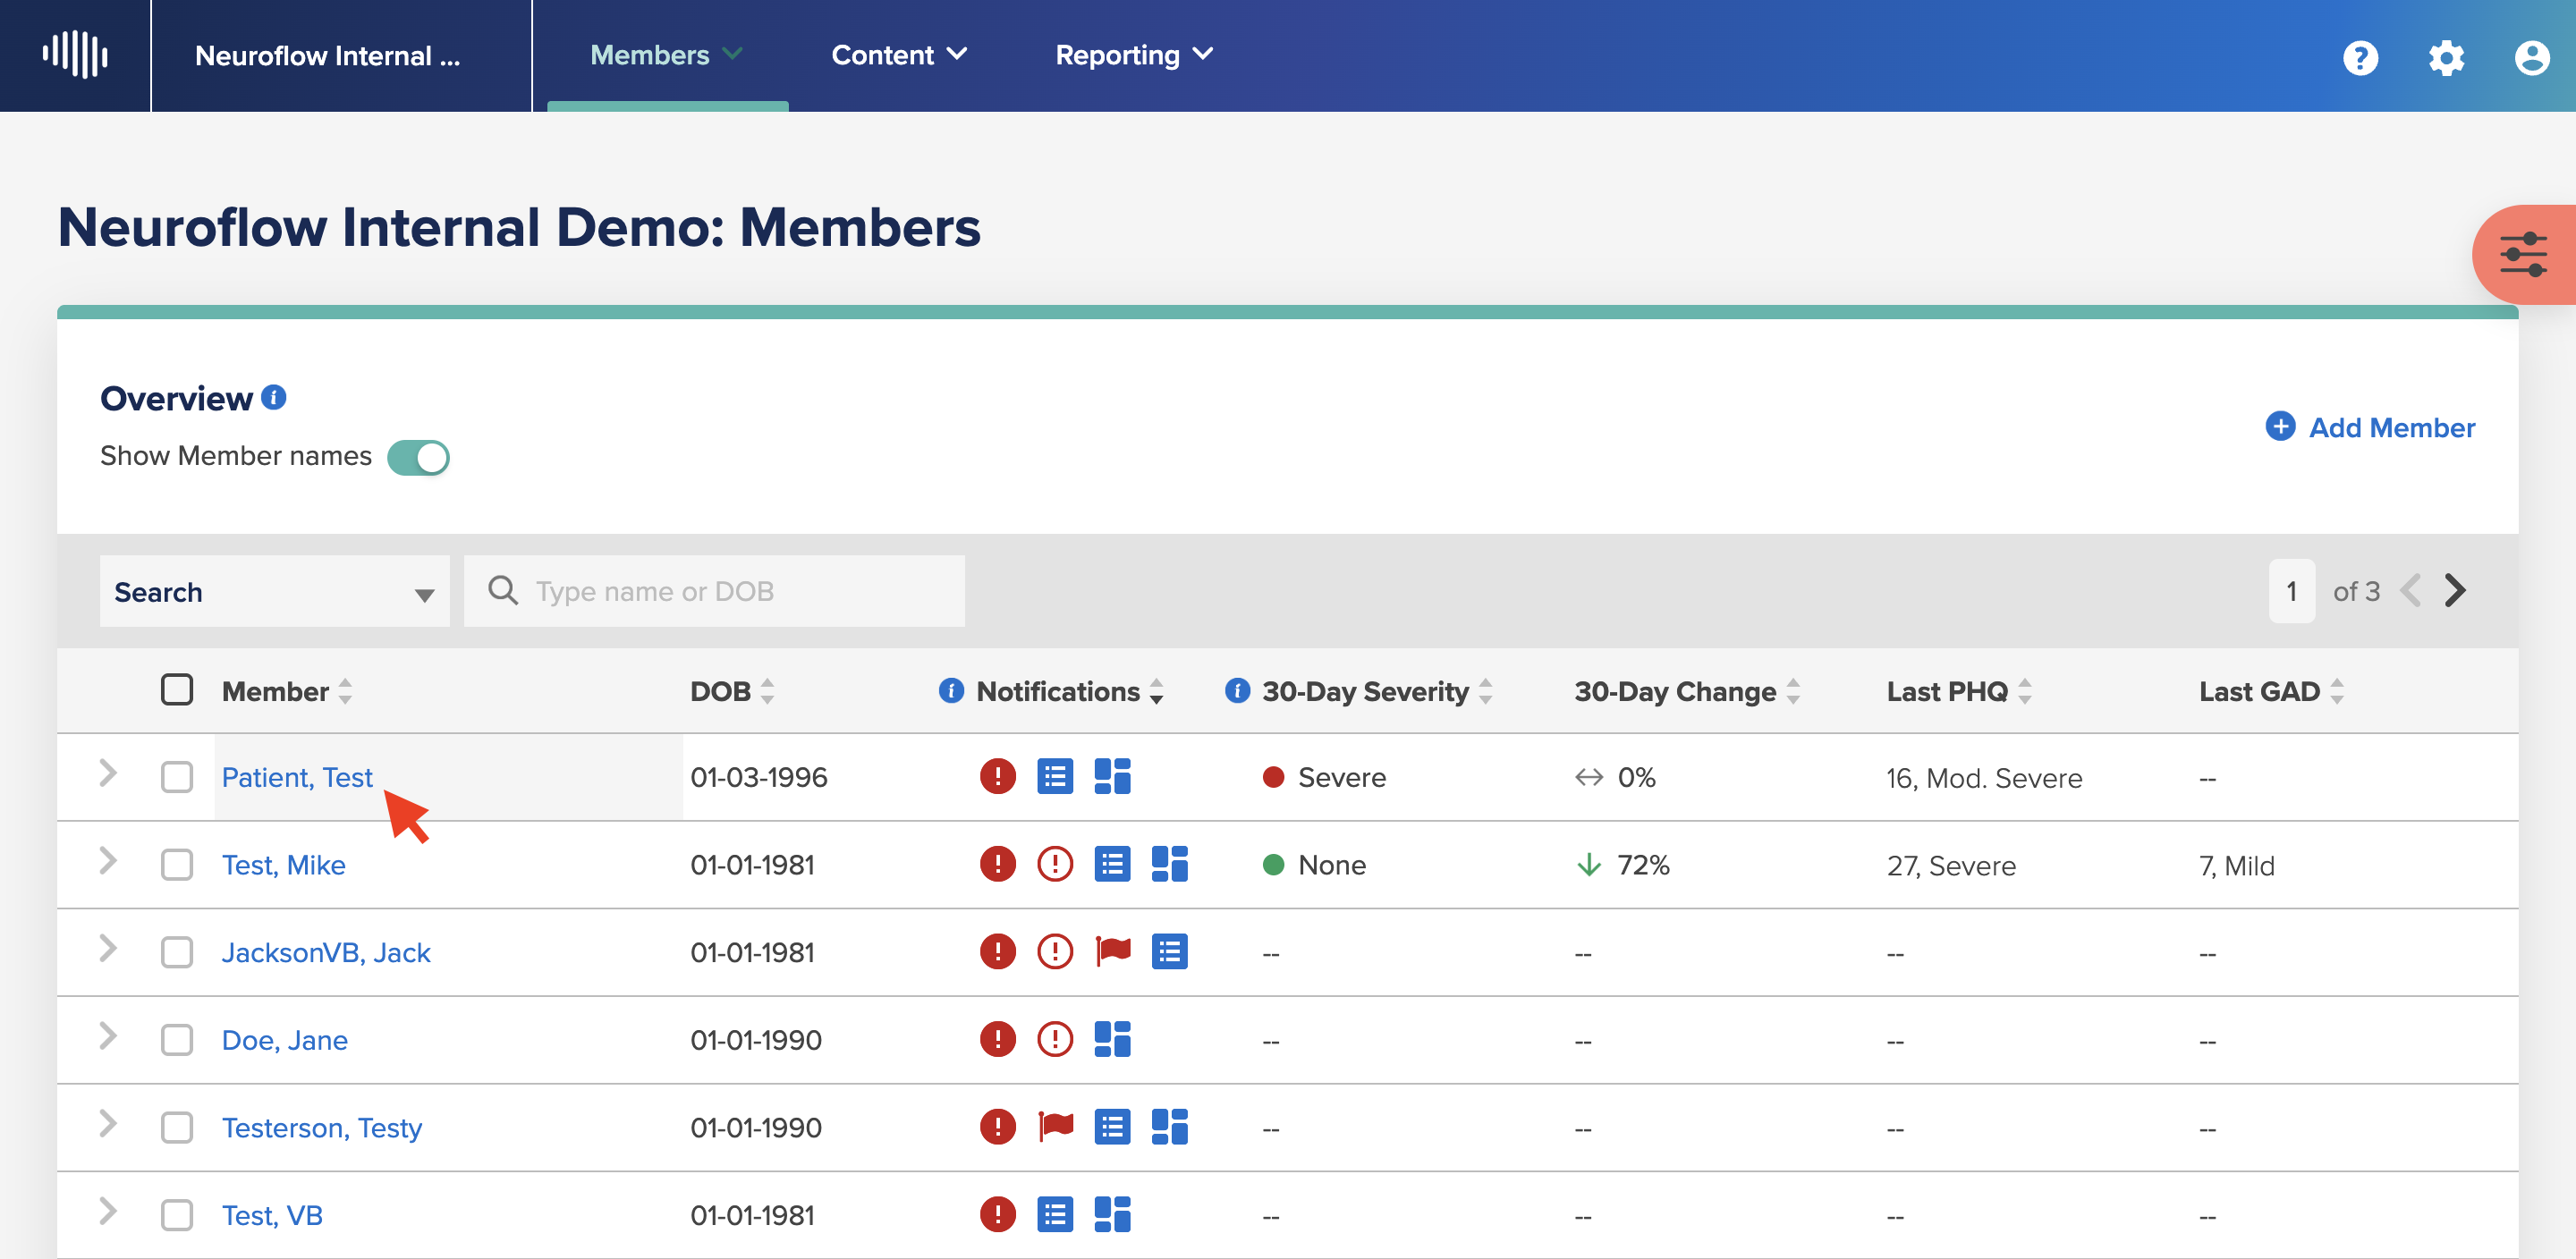Click outlined red alert icon for Doe, Jane

[x=1054, y=1038]
